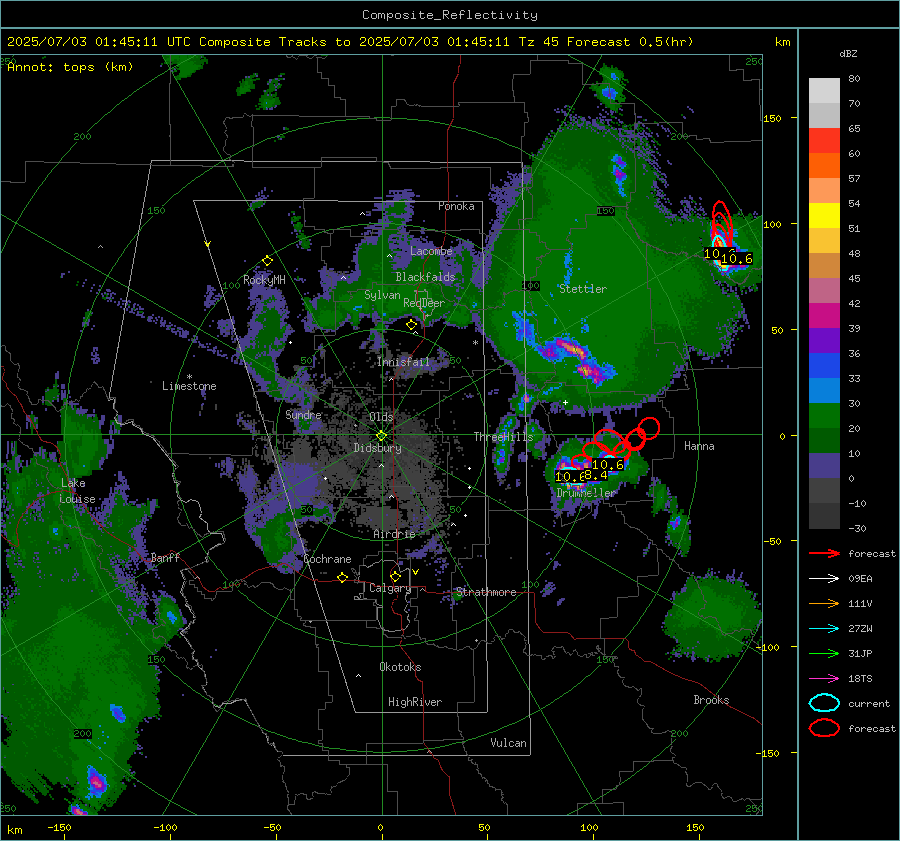Click the violet swatch between 10 and 0

824,466
